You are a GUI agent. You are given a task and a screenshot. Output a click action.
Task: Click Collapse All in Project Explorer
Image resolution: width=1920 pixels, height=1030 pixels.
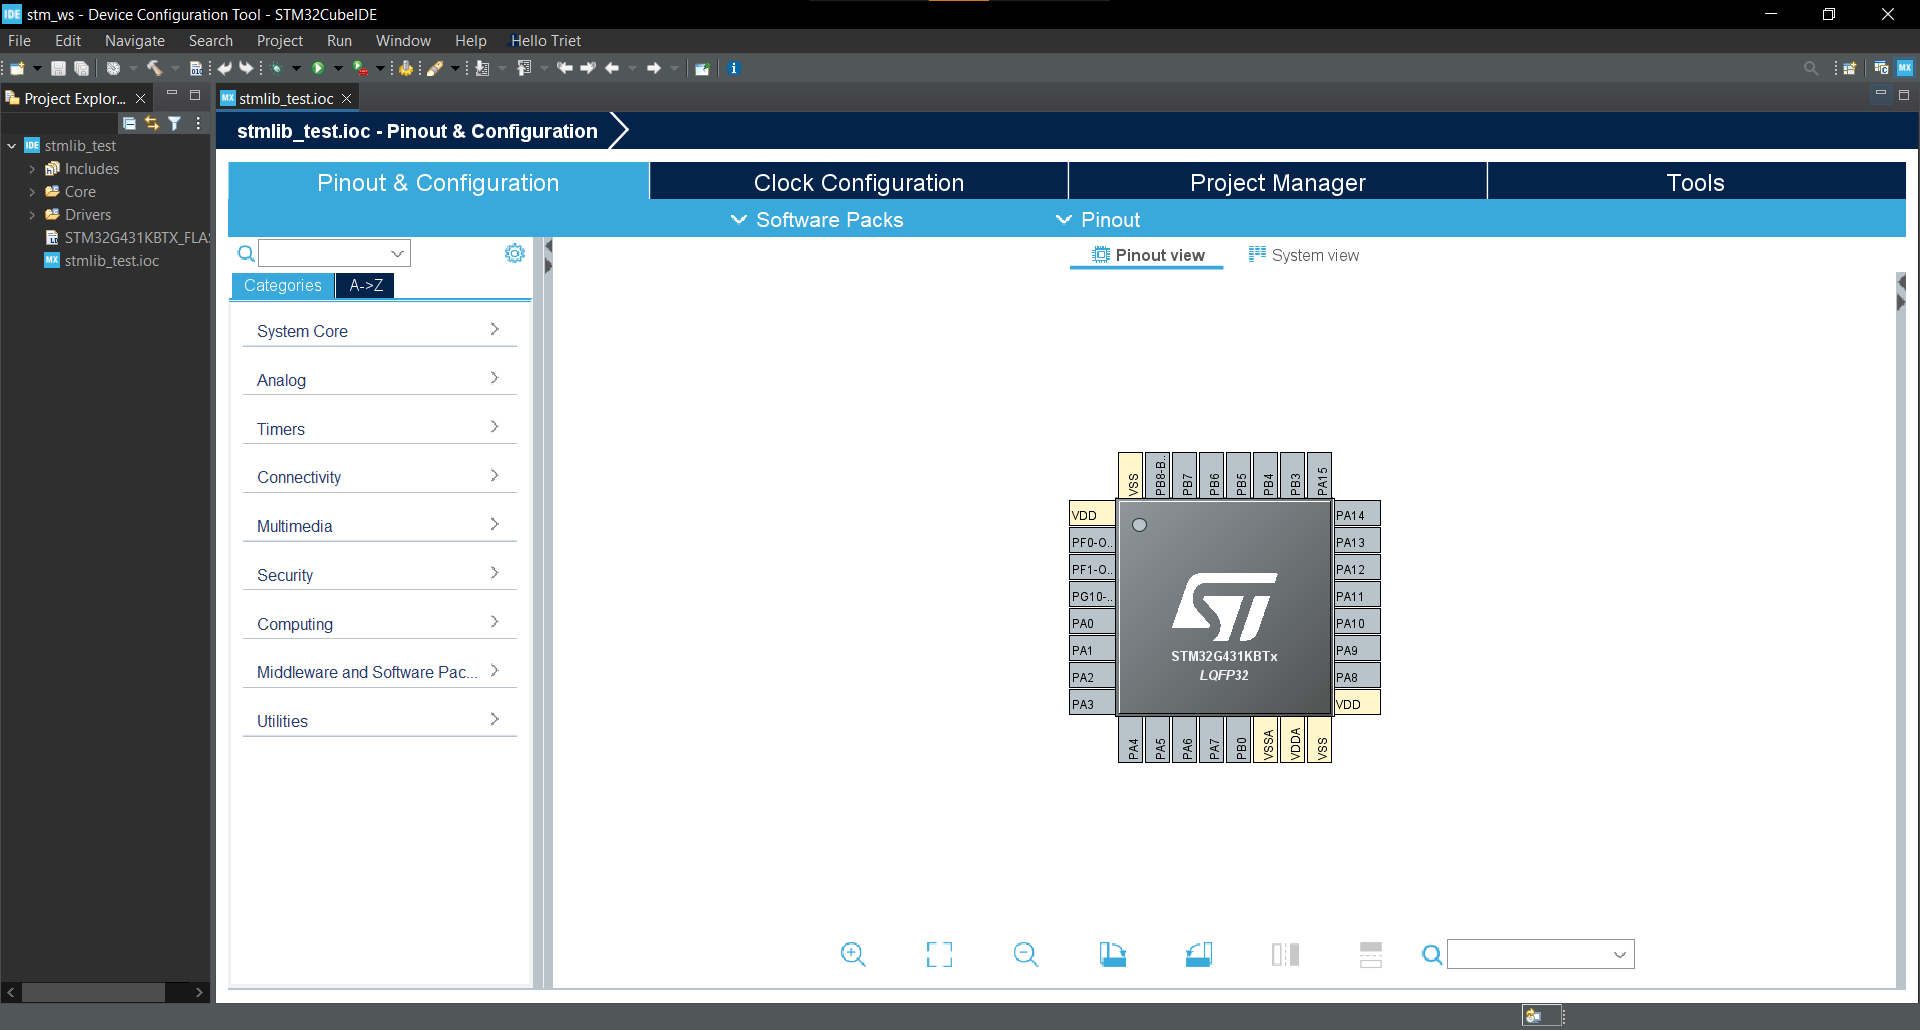[129, 123]
